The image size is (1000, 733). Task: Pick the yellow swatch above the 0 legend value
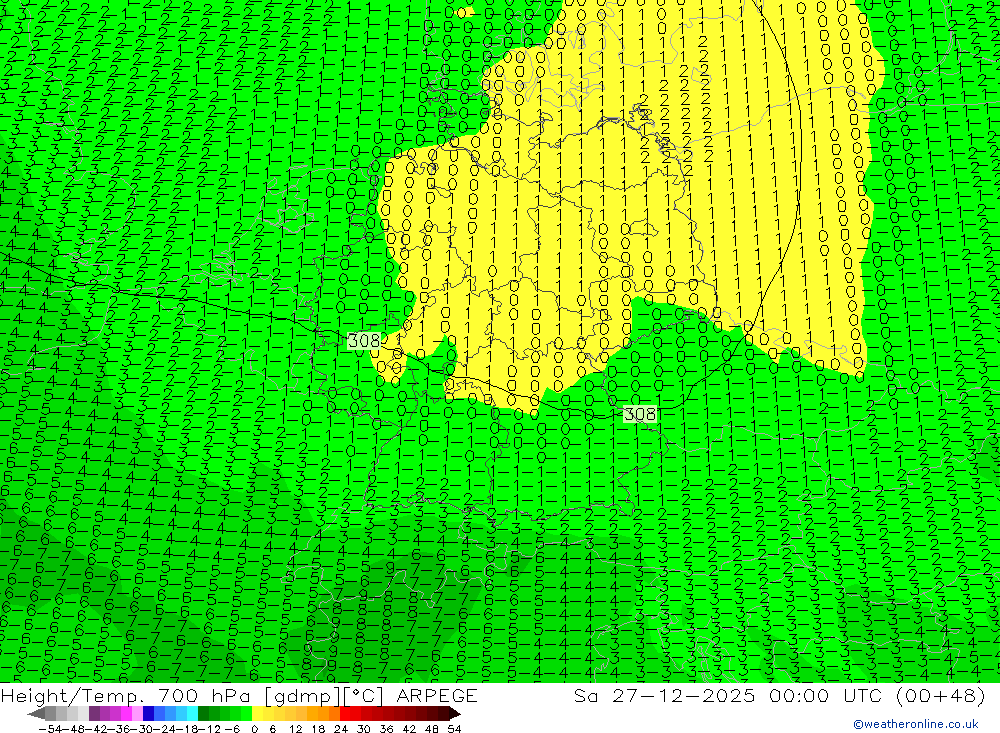[x=258, y=713]
